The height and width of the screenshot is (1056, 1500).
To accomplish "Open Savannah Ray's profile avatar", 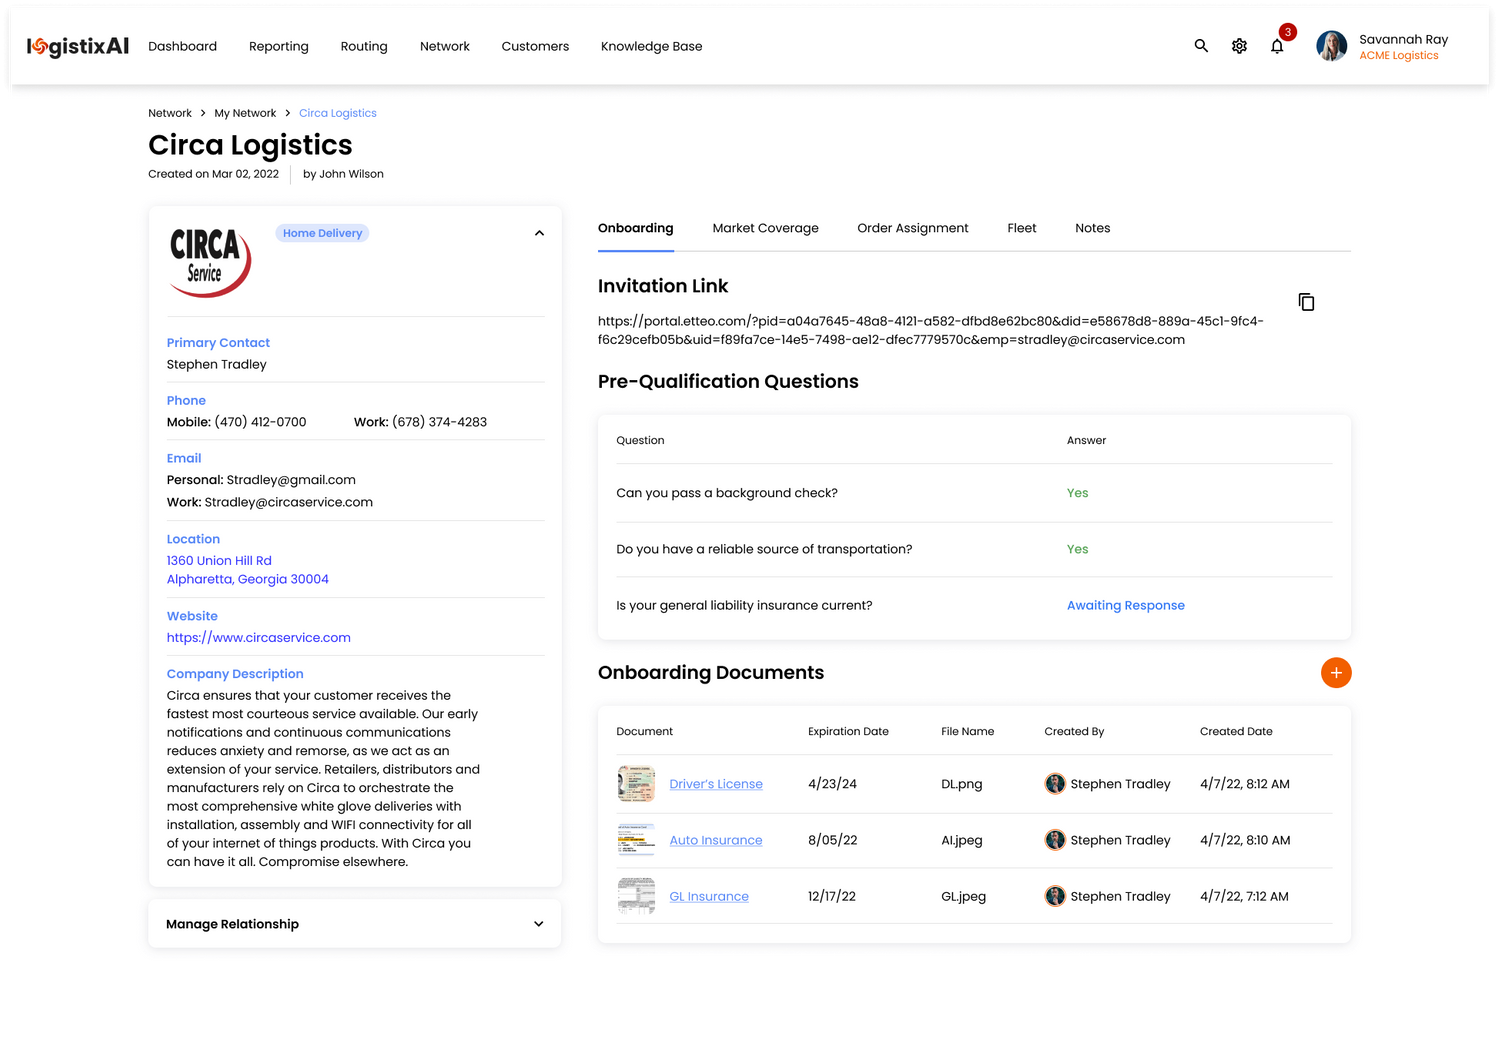I will coord(1331,46).
